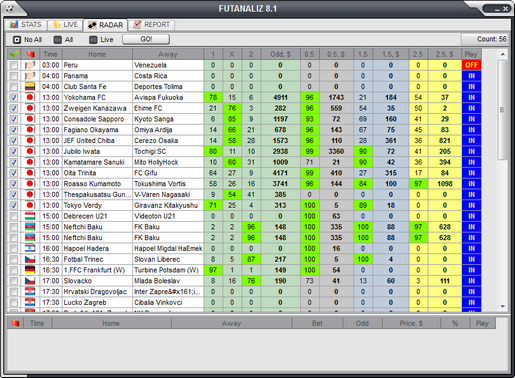Select the Live radio option
The width and height of the screenshot is (515, 378).
point(102,40)
